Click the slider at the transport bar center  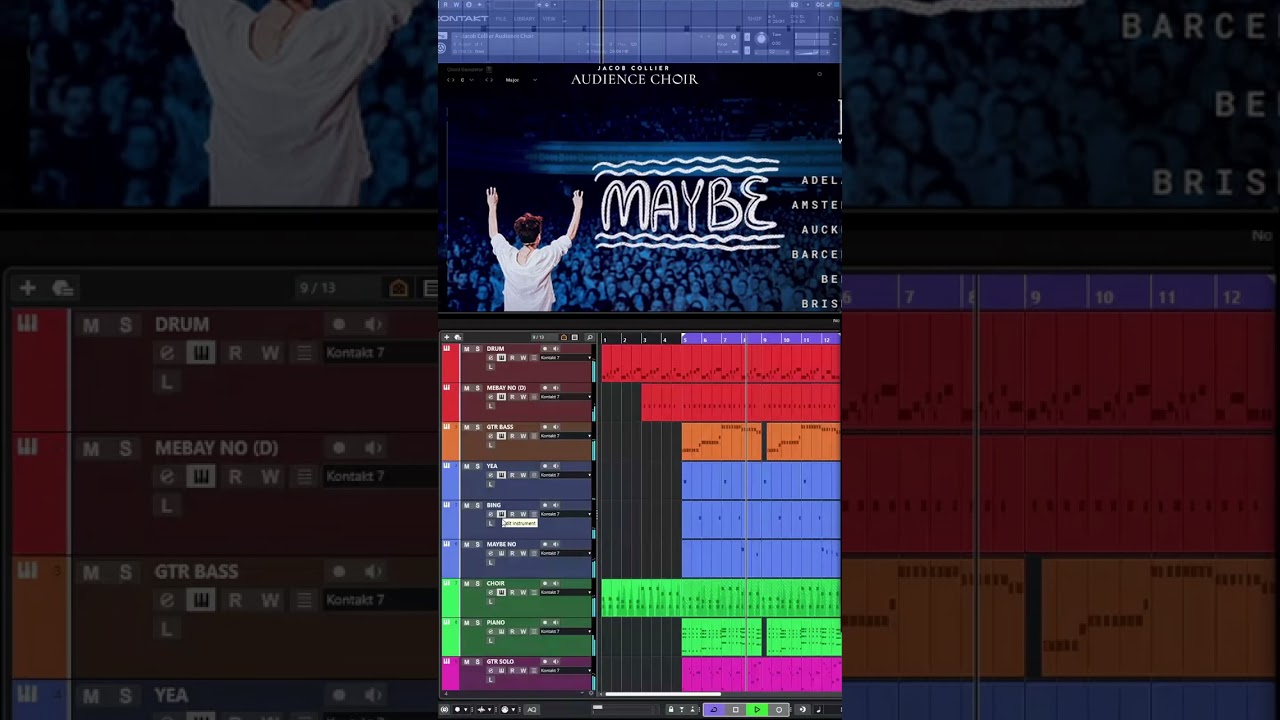coord(598,707)
